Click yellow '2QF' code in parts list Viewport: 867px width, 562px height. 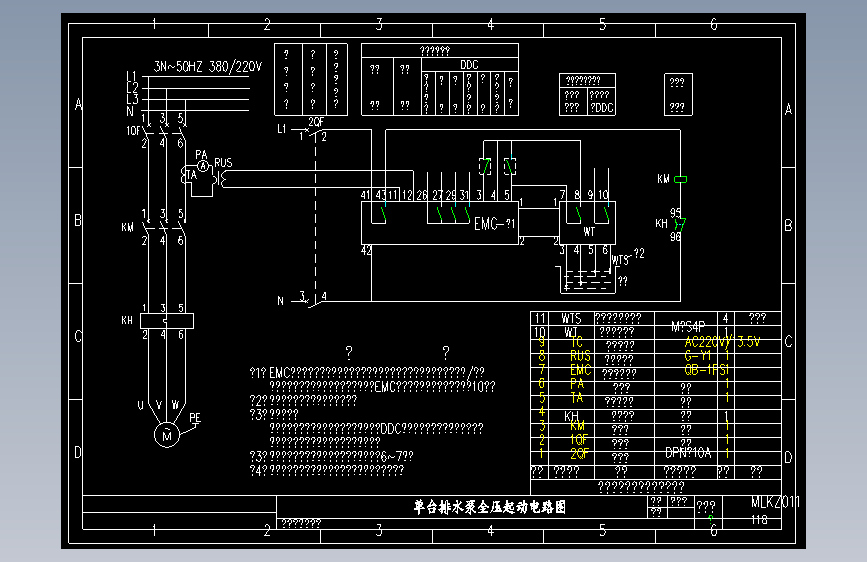[579, 454]
